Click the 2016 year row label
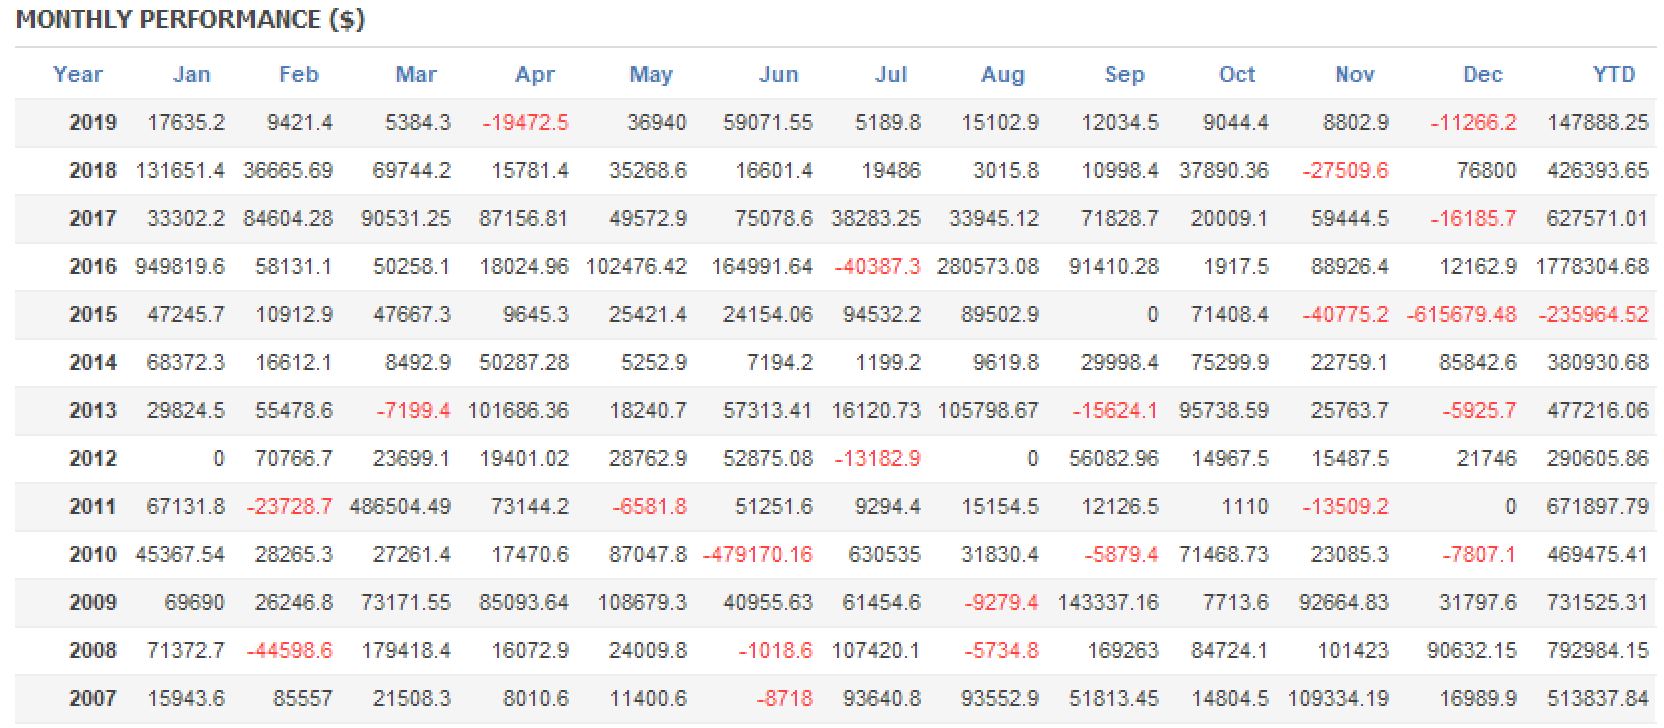 click(92, 266)
